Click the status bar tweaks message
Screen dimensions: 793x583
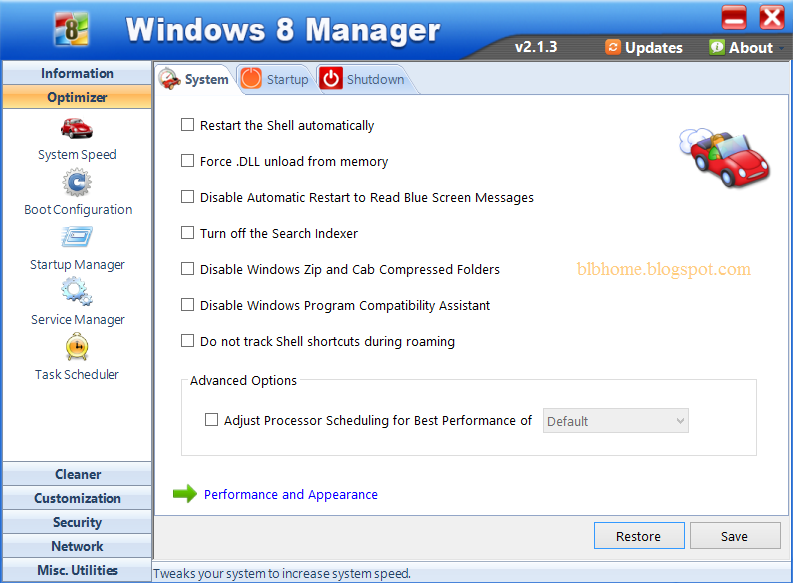pos(282,573)
